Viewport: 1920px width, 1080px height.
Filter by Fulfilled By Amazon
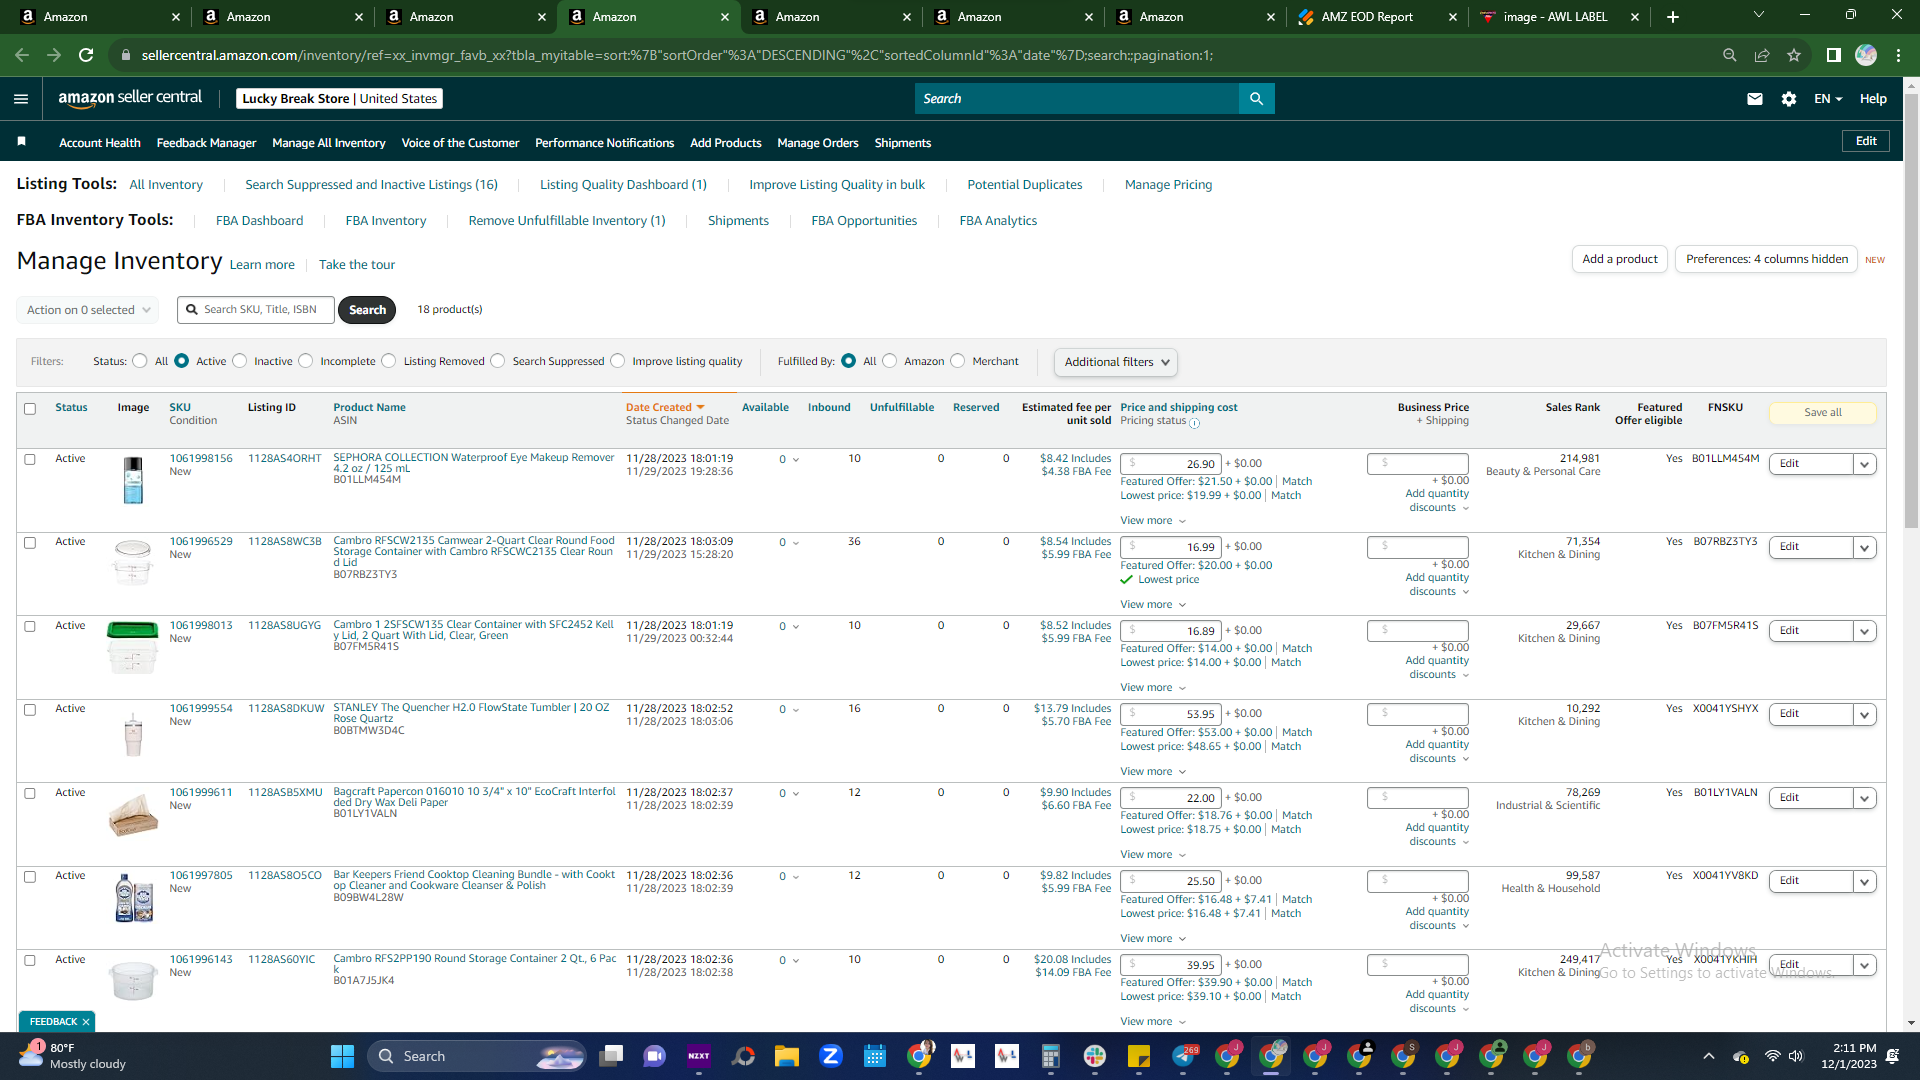coord(890,361)
